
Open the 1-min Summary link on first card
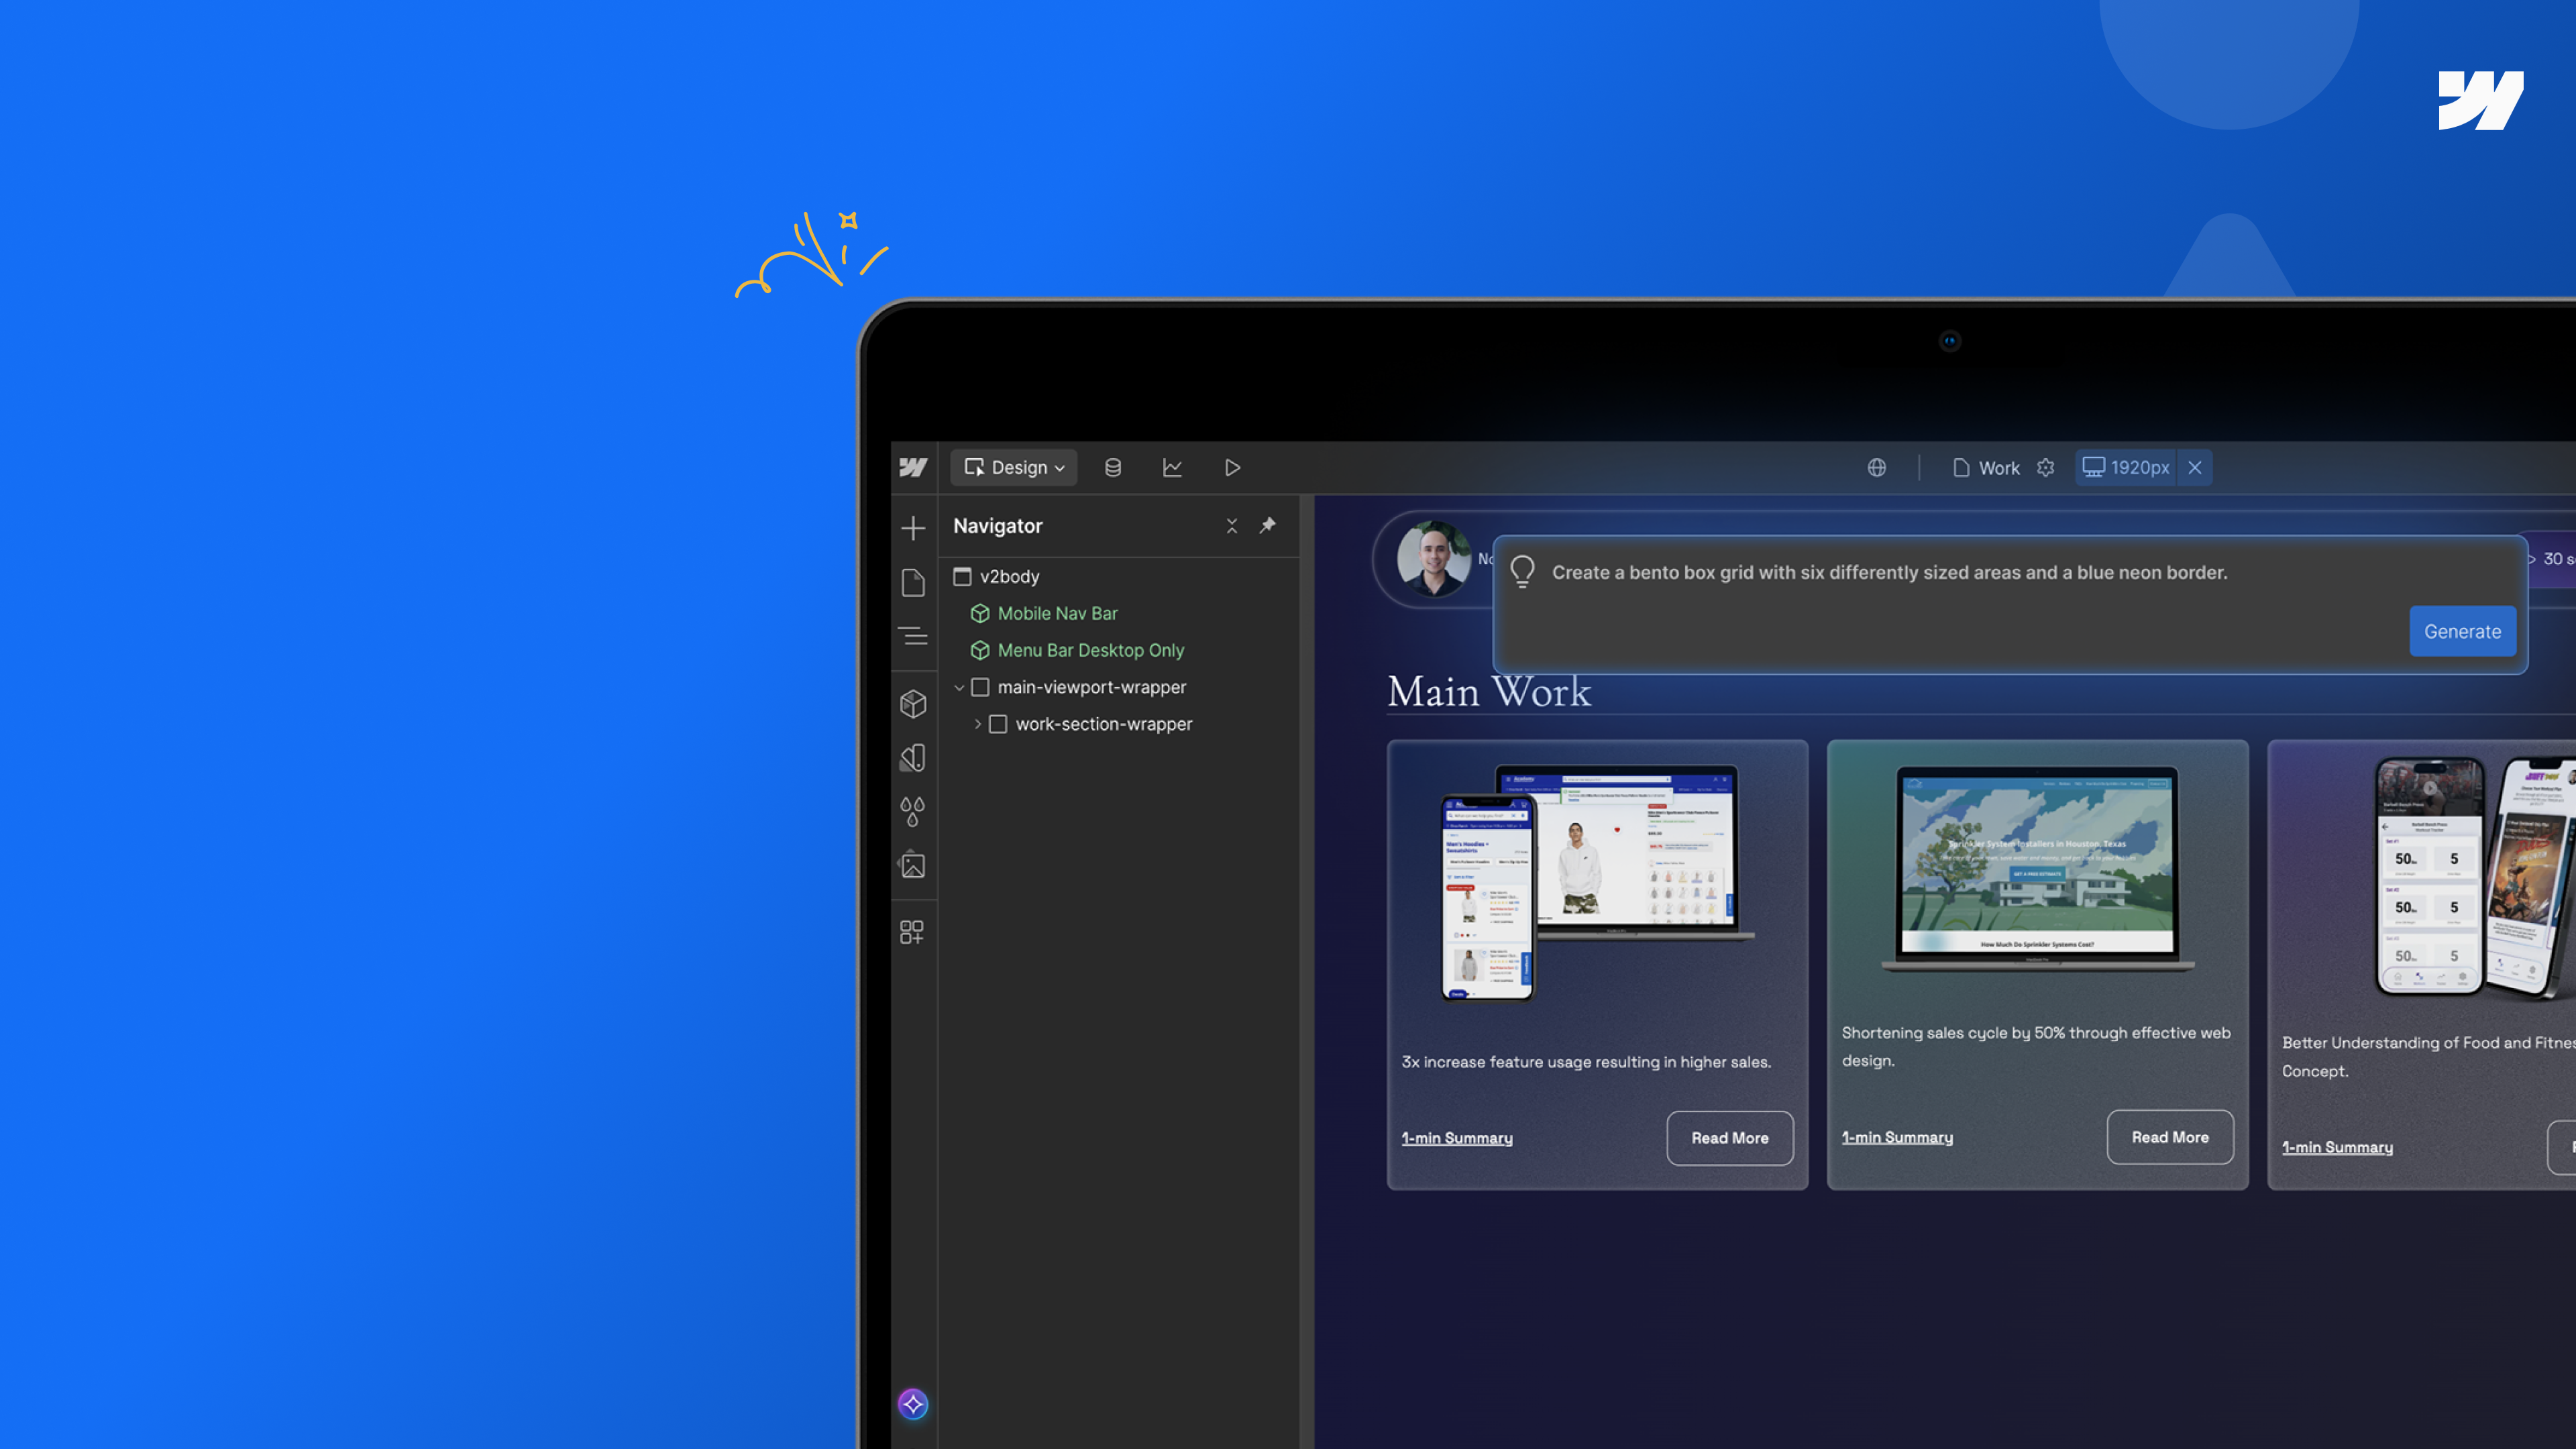click(1456, 1138)
